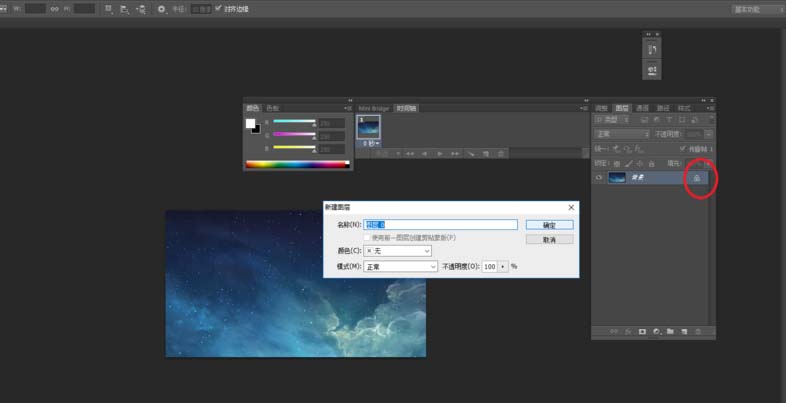Screen dimensions: 786x403
Task: Open Color dropdown in New Layer dialog
Action: click(x=398, y=251)
